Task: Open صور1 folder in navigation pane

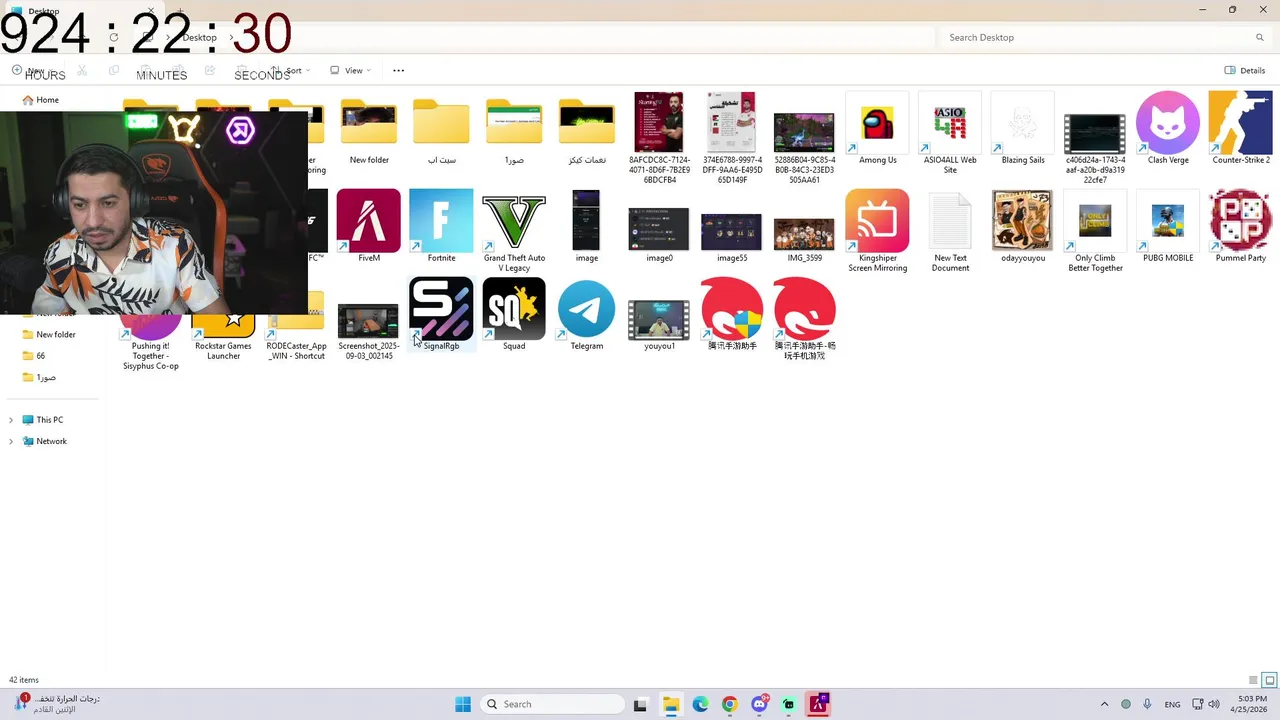Action: point(39,377)
